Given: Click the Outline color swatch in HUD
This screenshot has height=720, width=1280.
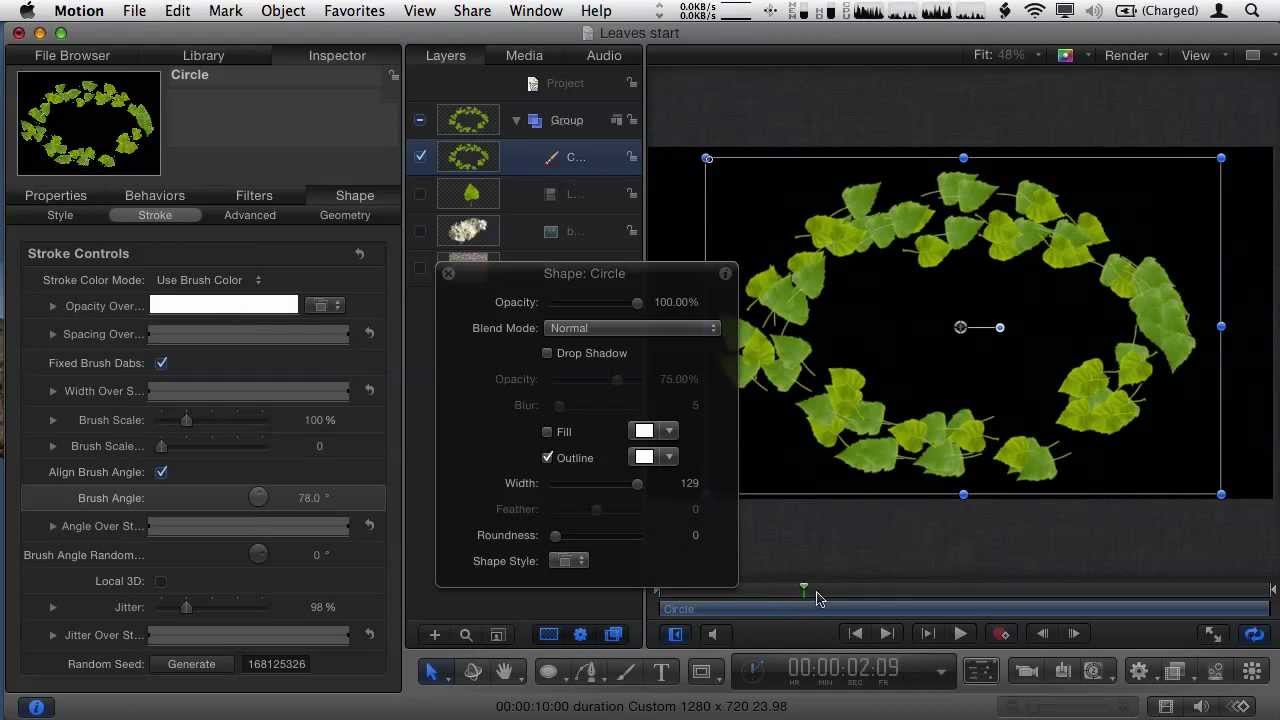Looking at the screenshot, I should tap(644, 457).
